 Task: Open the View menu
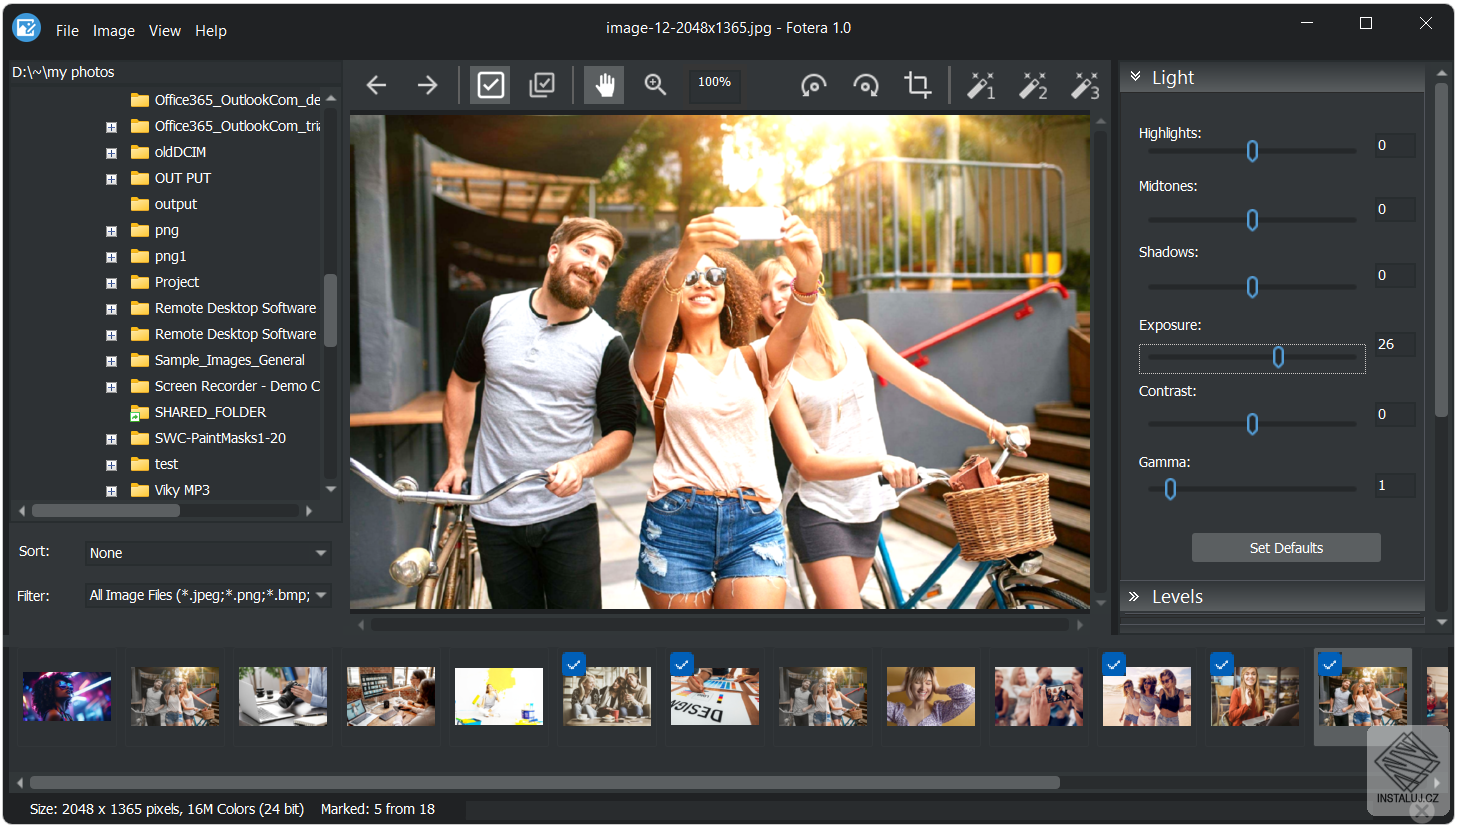[x=165, y=31]
